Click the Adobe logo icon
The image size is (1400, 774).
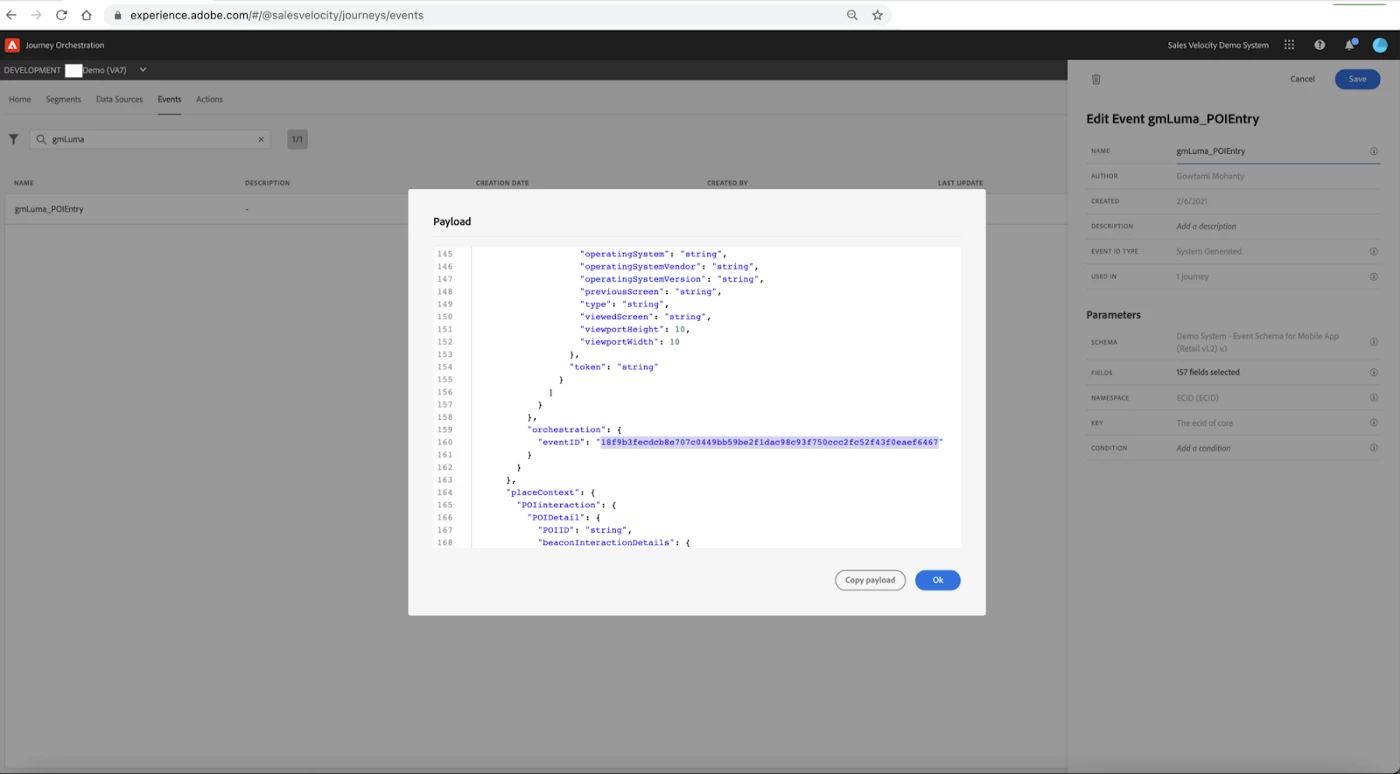click(13, 45)
